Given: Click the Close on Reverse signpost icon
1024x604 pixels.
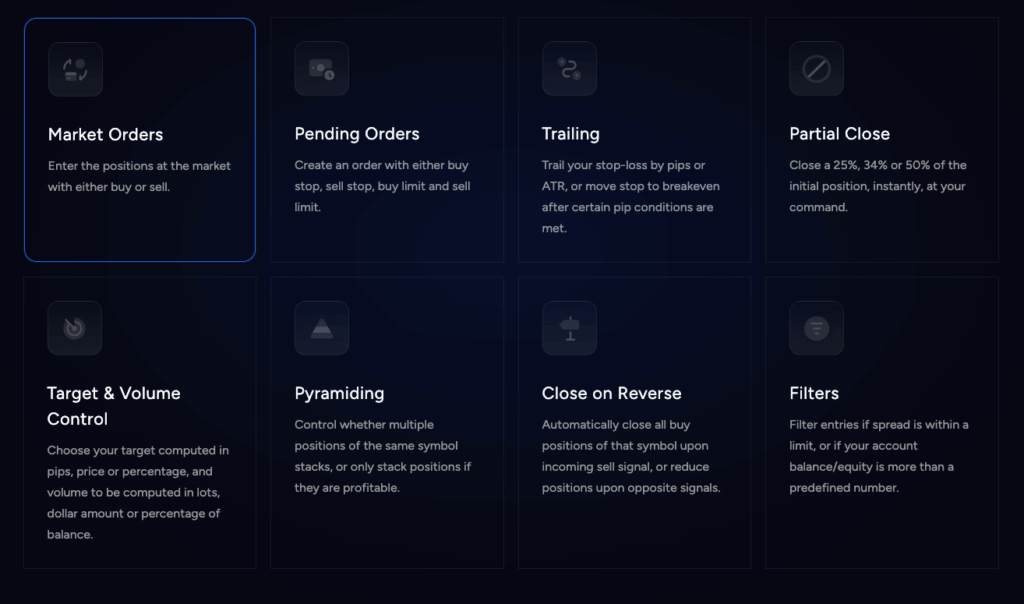Looking at the screenshot, I should point(569,328).
